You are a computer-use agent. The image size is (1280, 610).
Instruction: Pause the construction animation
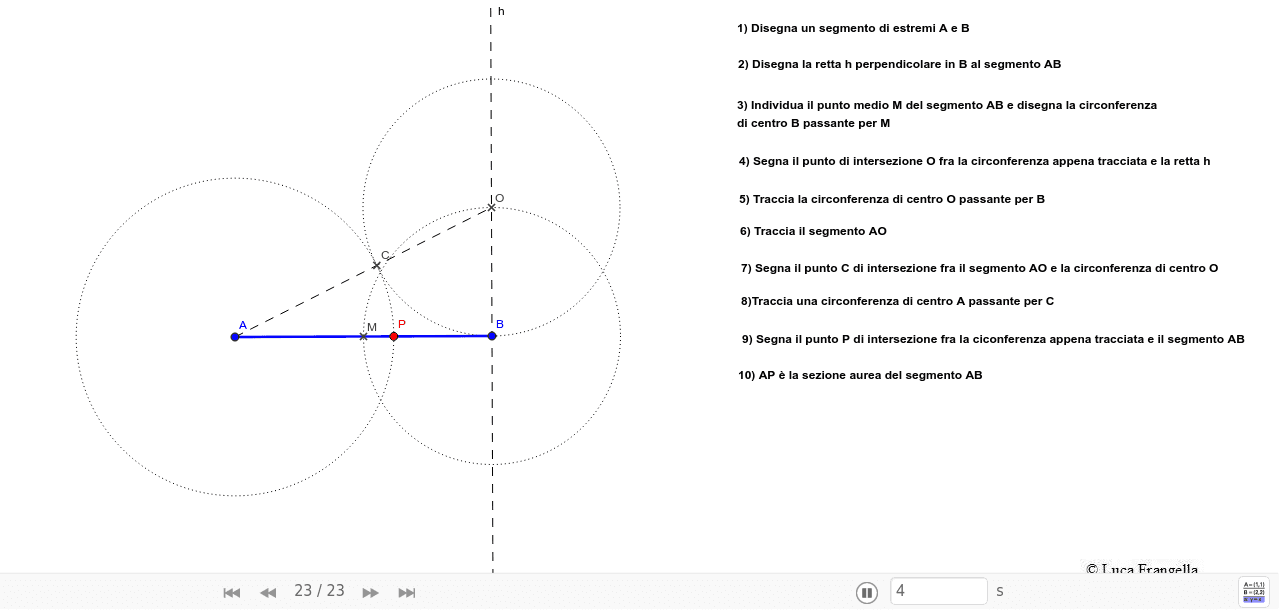867,592
